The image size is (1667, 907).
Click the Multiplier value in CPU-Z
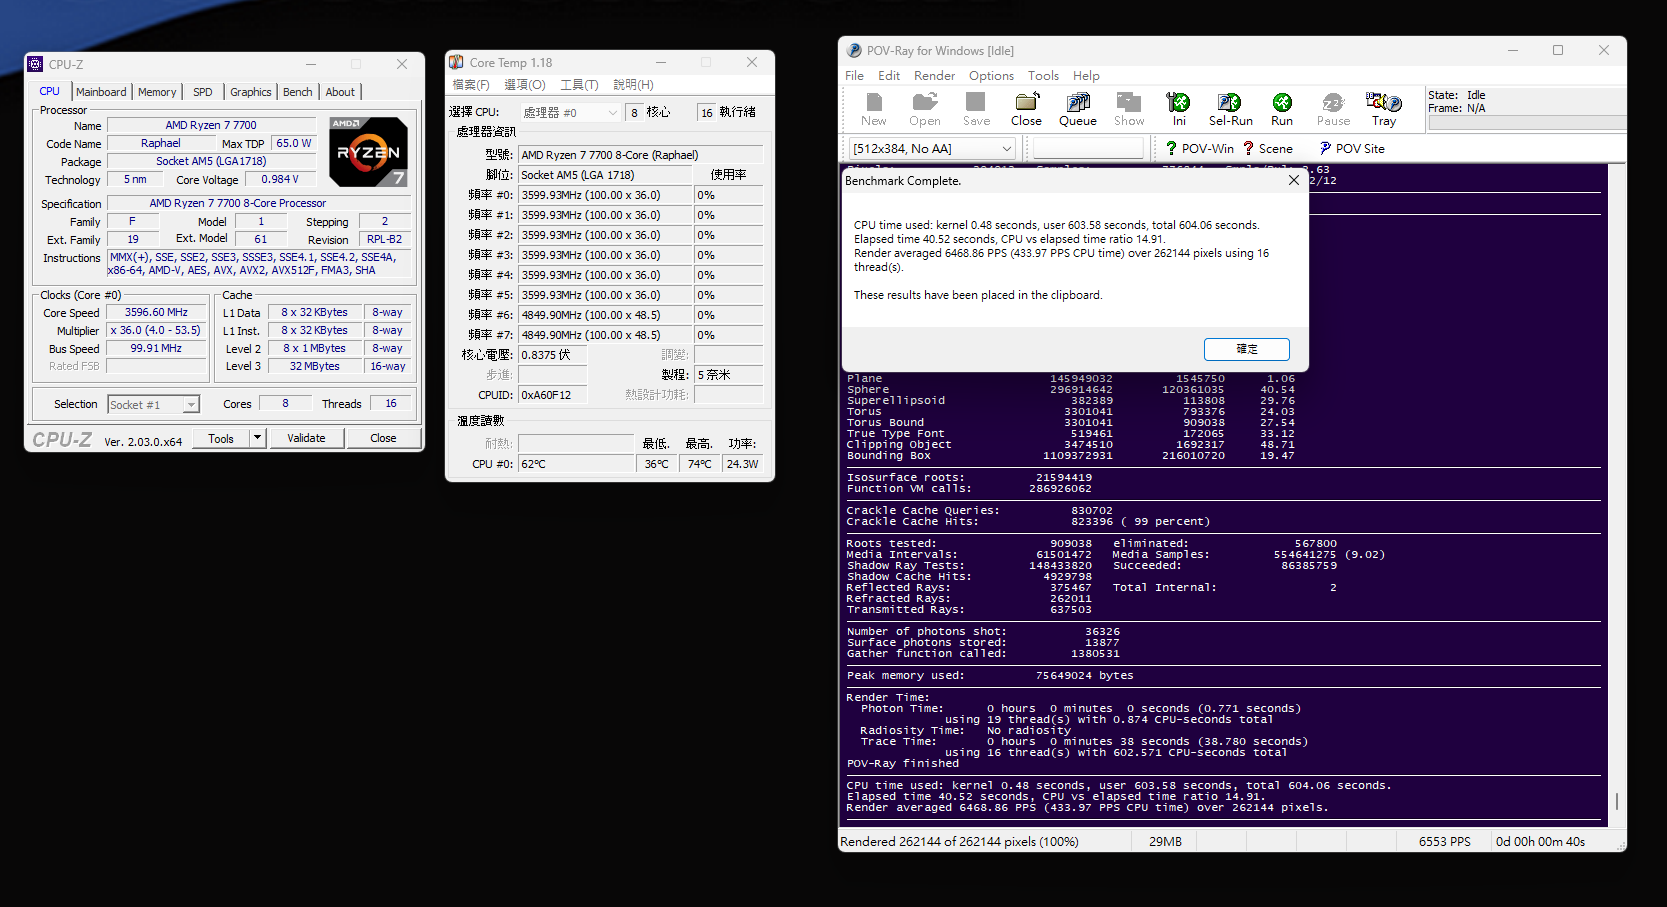[x=156, y=330]
